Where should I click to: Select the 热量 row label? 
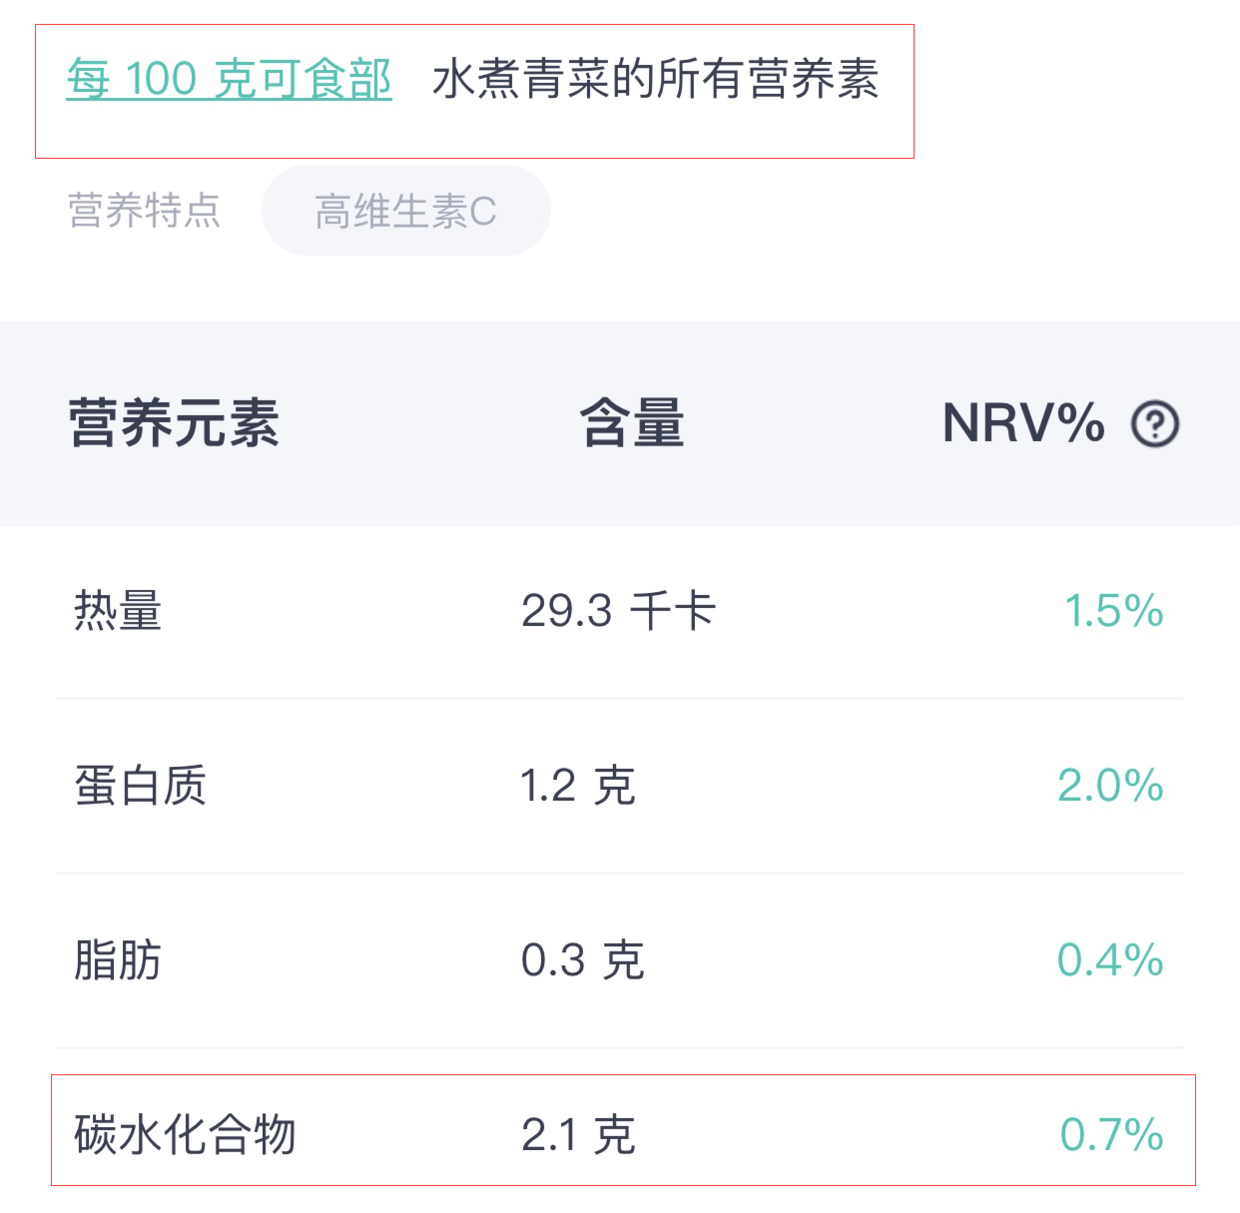coord(118,610)
